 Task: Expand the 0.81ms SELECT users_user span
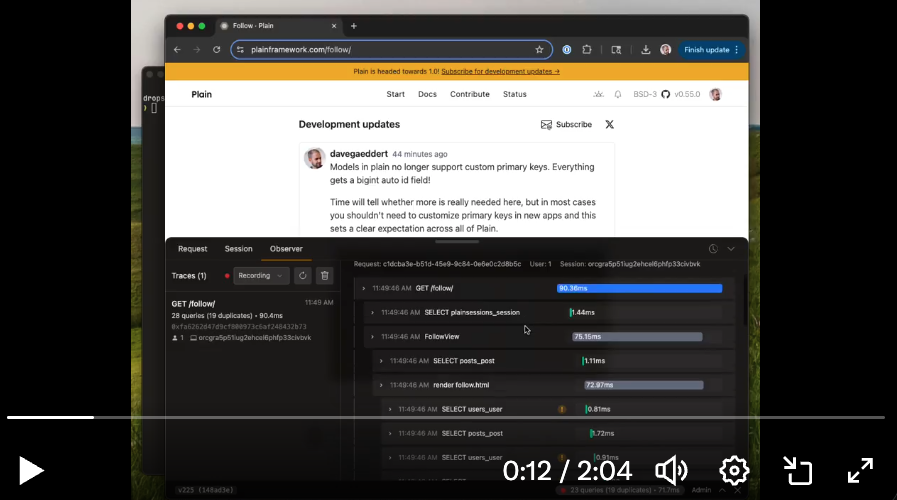[390, 410]
